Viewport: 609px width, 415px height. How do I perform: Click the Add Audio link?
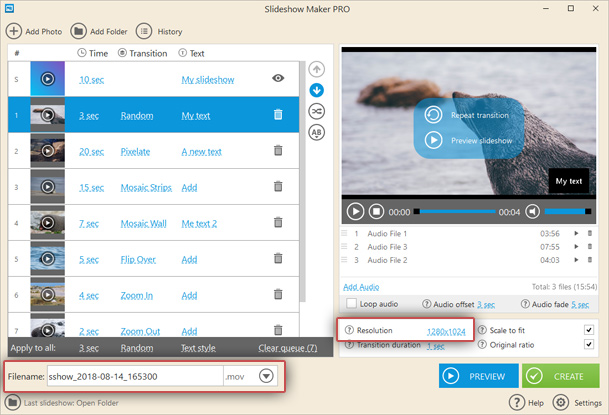[361, 287]
